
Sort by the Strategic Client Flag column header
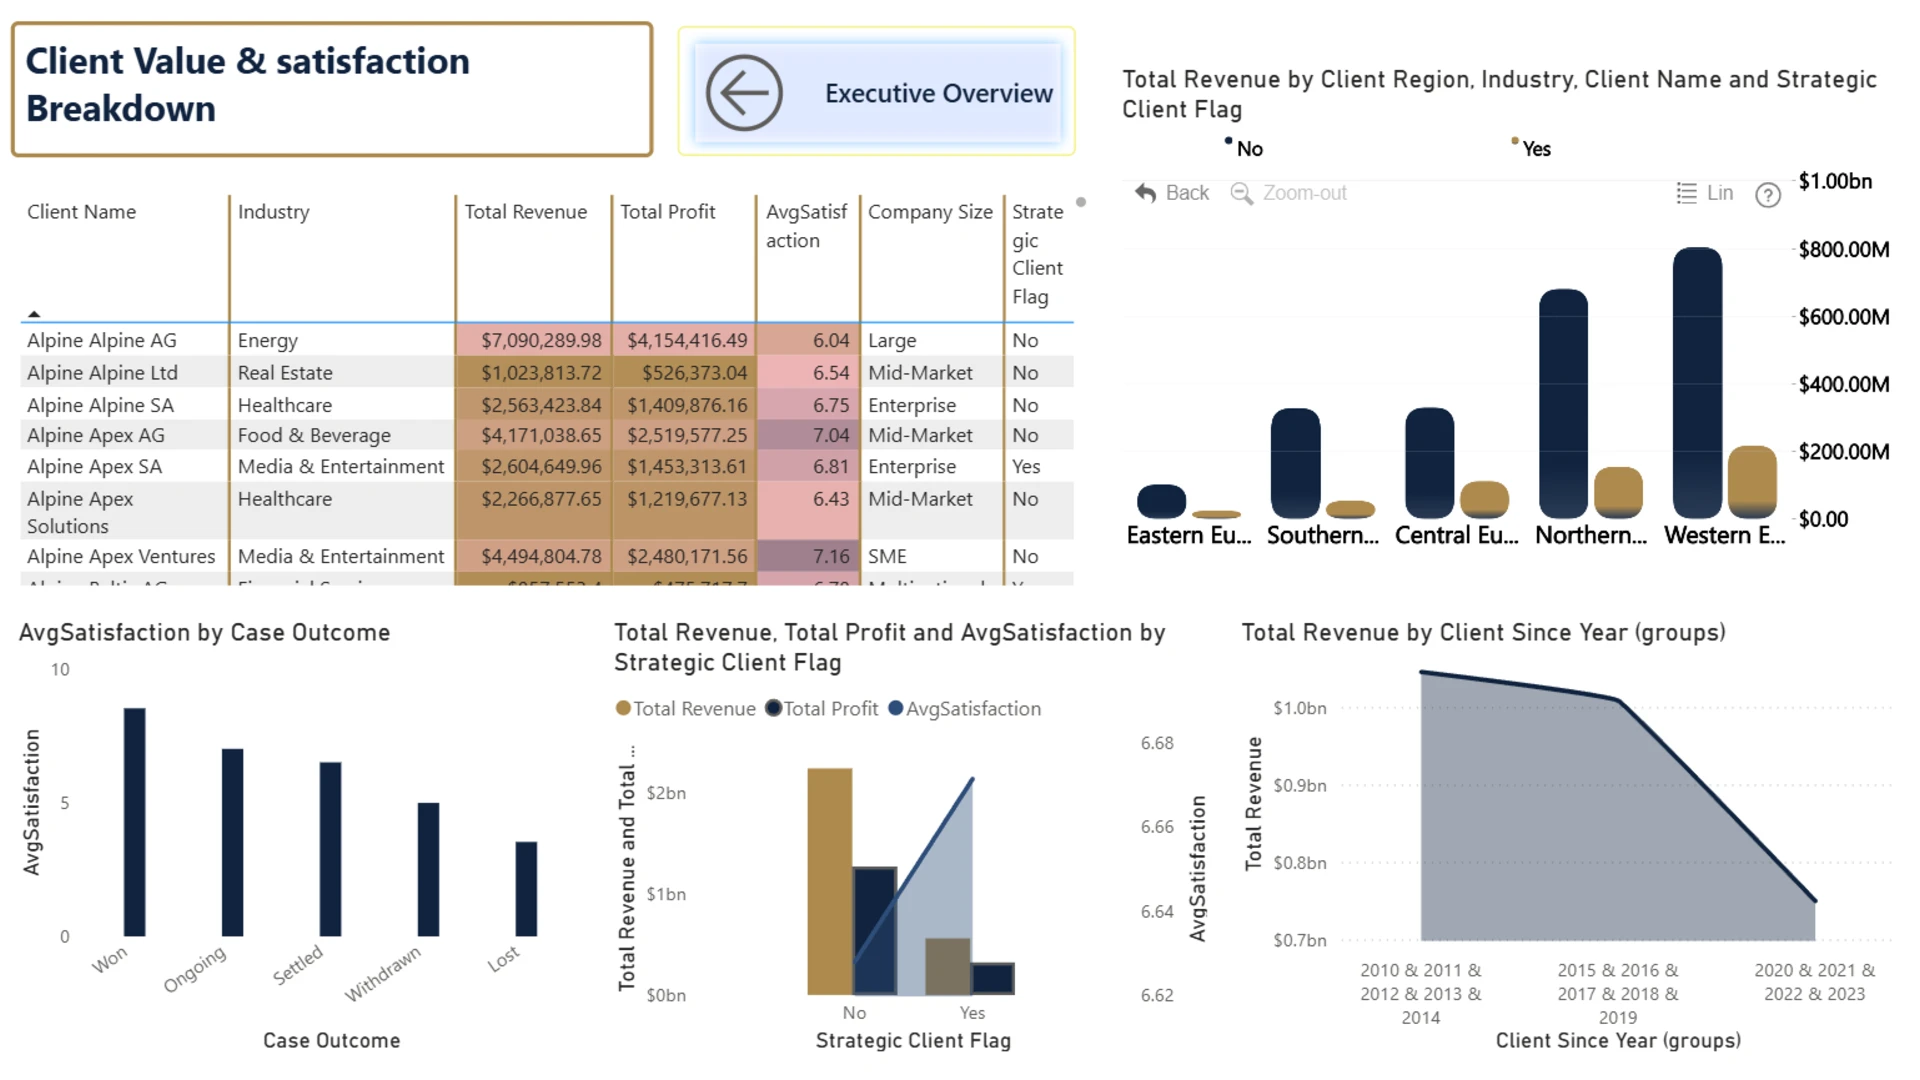(x=1037, y=254)
